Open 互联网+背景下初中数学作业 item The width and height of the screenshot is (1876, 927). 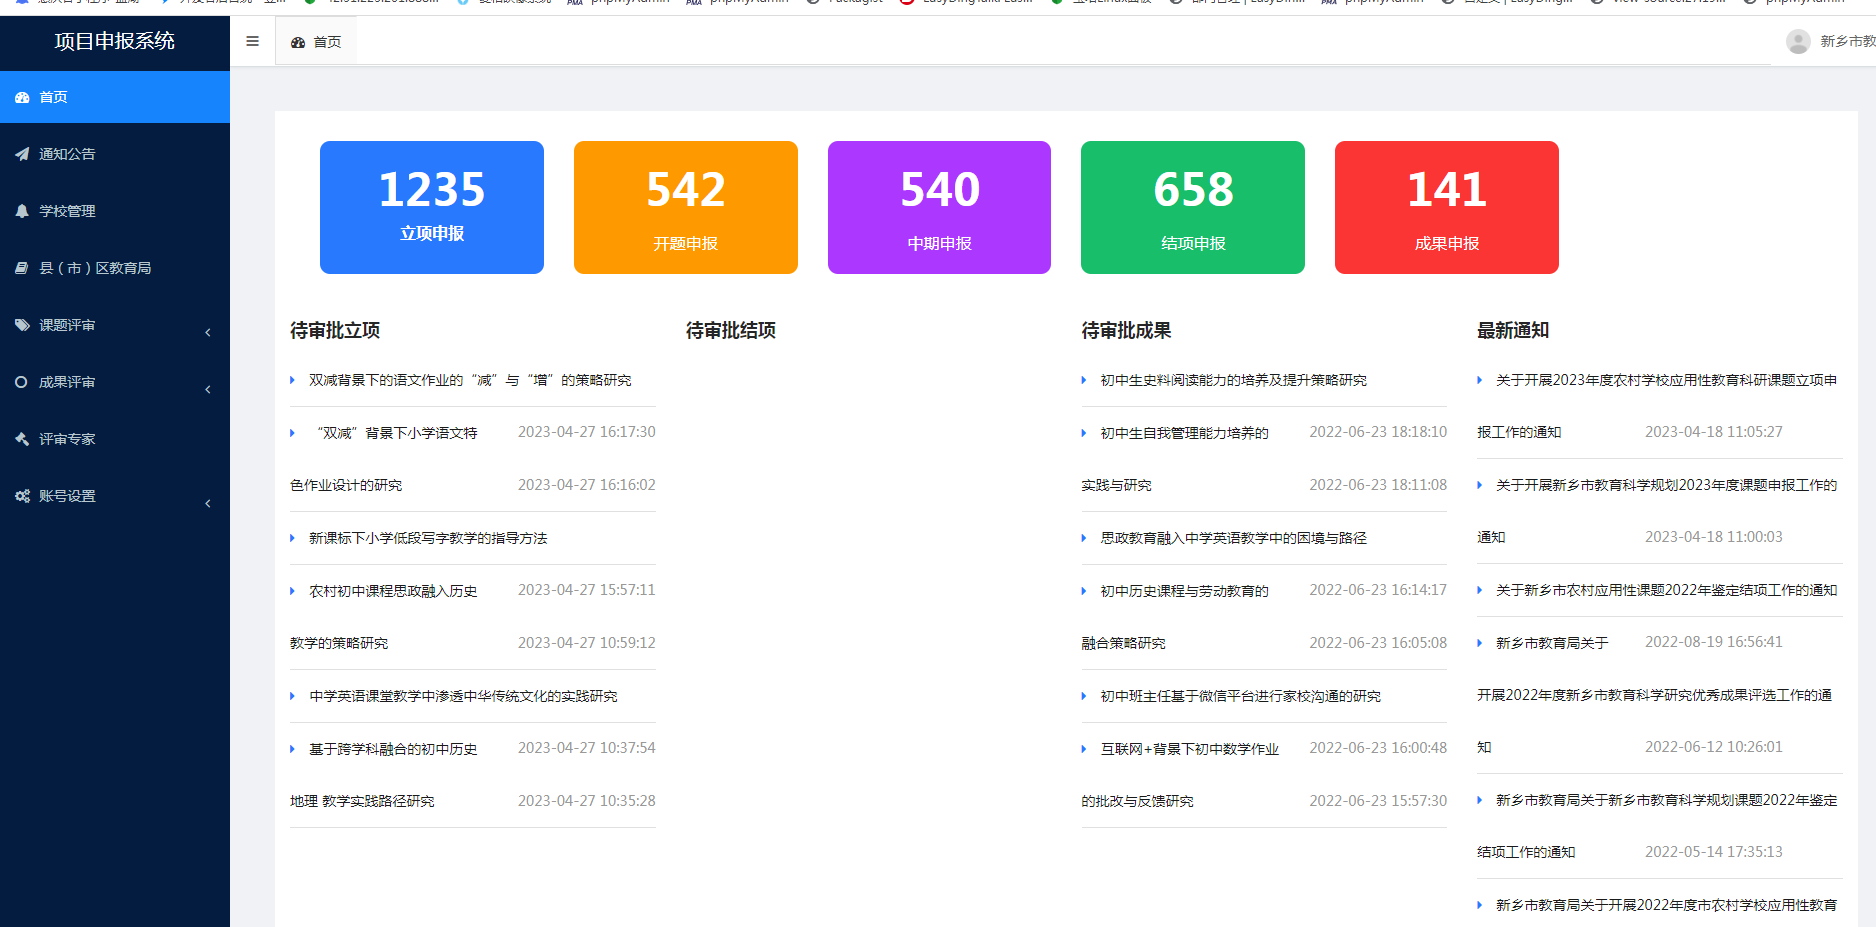pos(1189,749)
